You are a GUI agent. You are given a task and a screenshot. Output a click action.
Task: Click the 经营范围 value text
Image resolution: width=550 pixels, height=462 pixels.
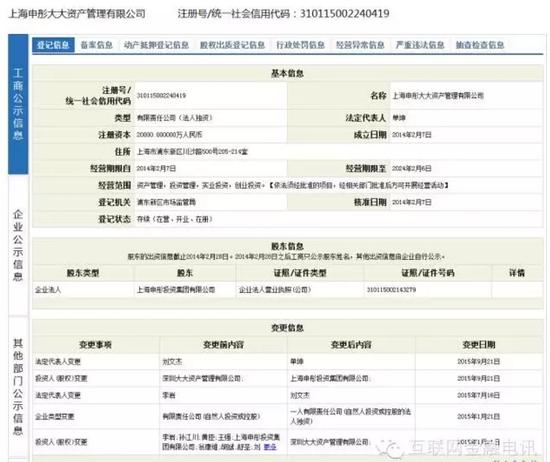[293, 185]
